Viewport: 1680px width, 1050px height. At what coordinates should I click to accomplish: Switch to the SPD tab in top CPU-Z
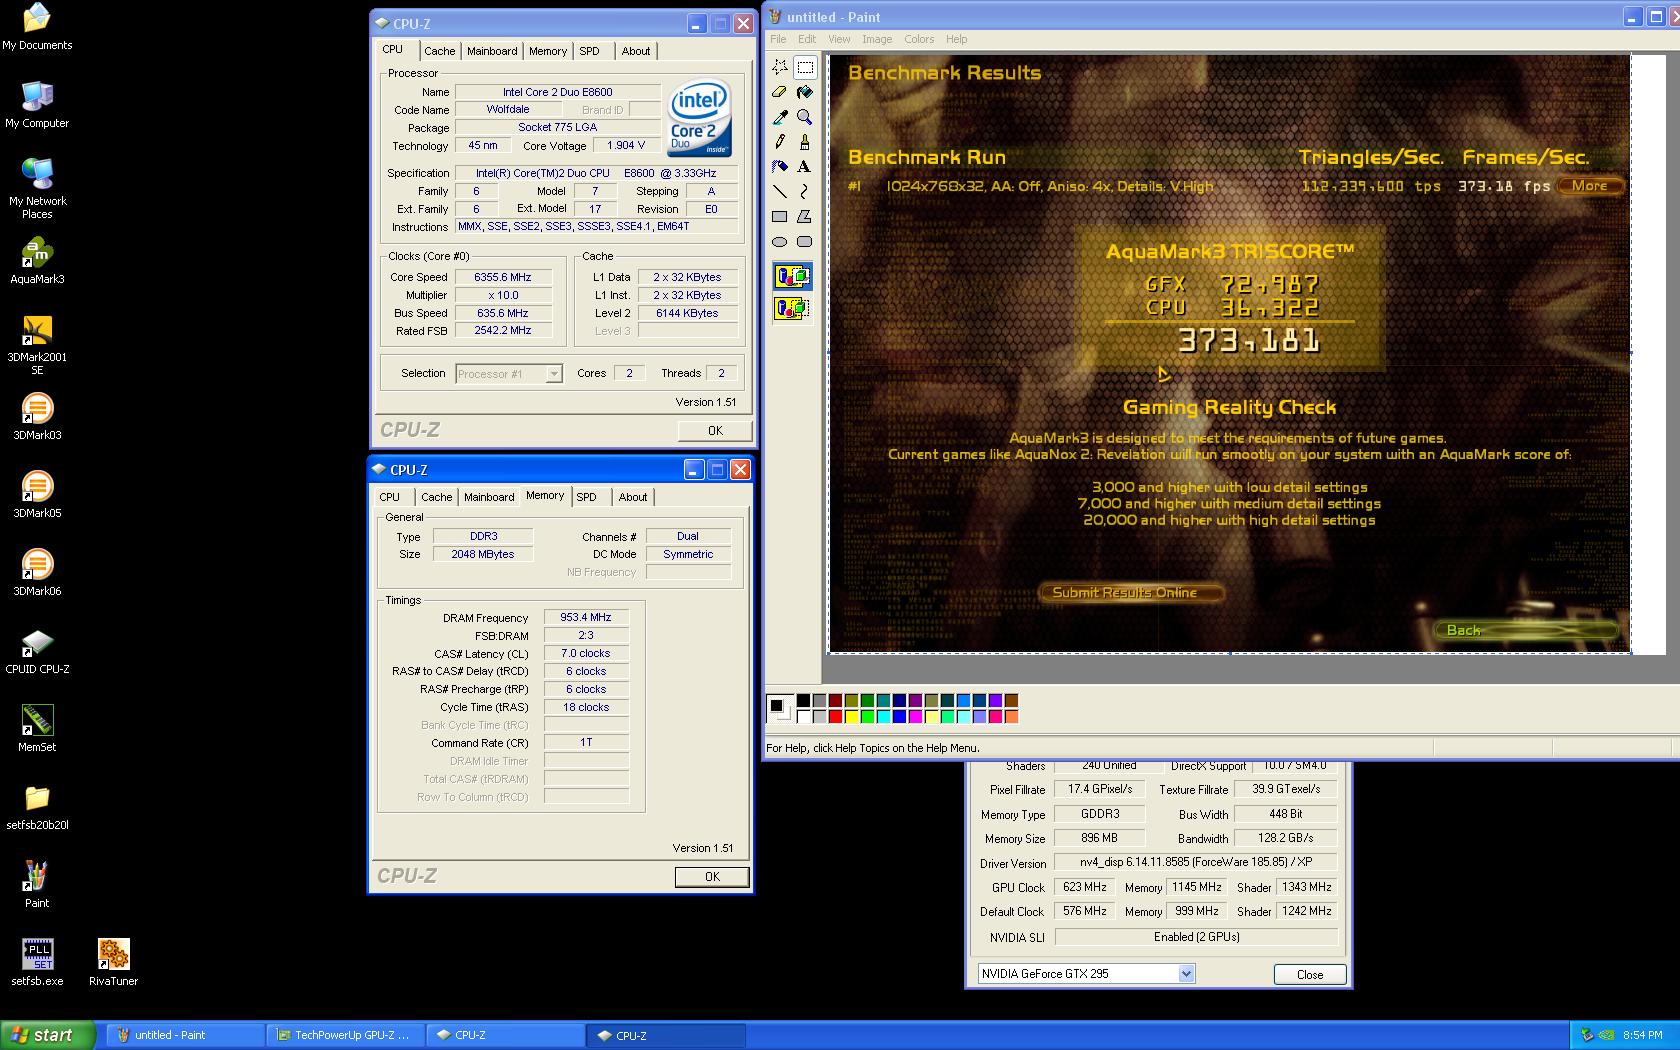pyautogui.click(x=590, y=51)
